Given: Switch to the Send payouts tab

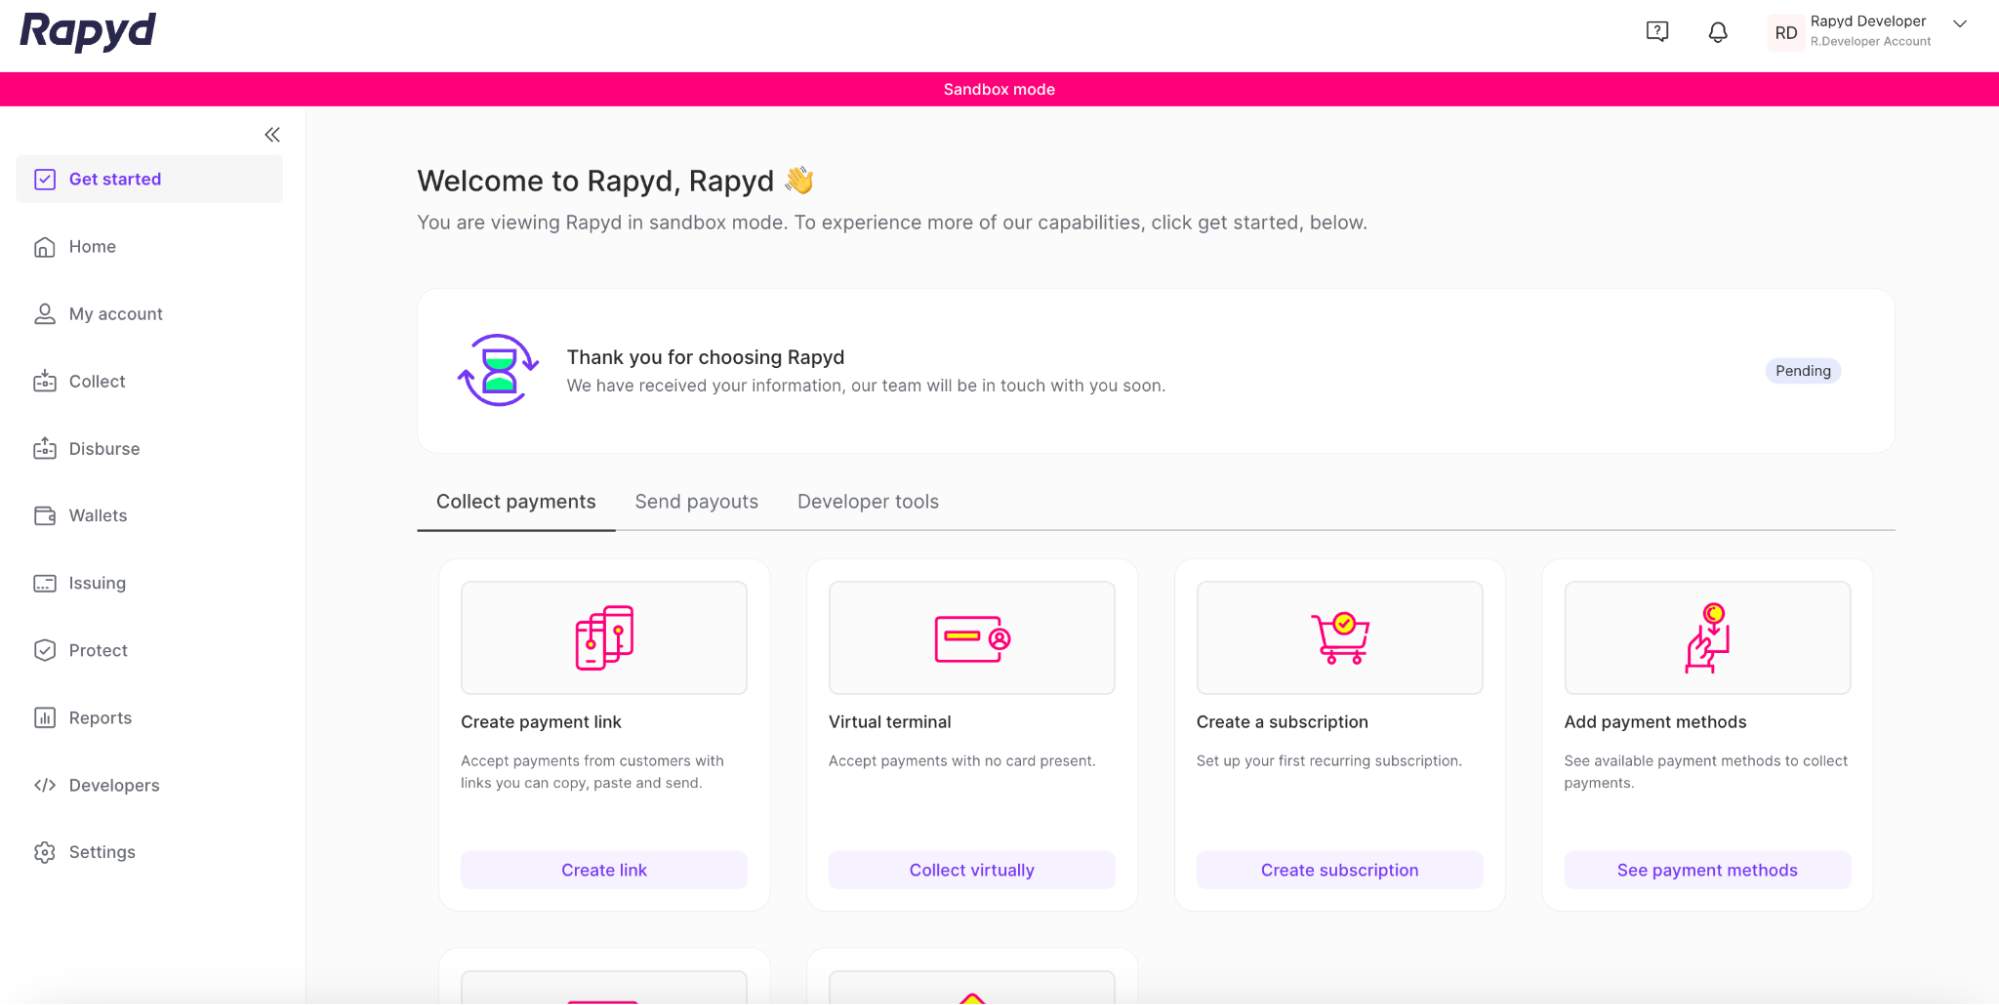Looking at the screenshot, I should coord(696,501).
